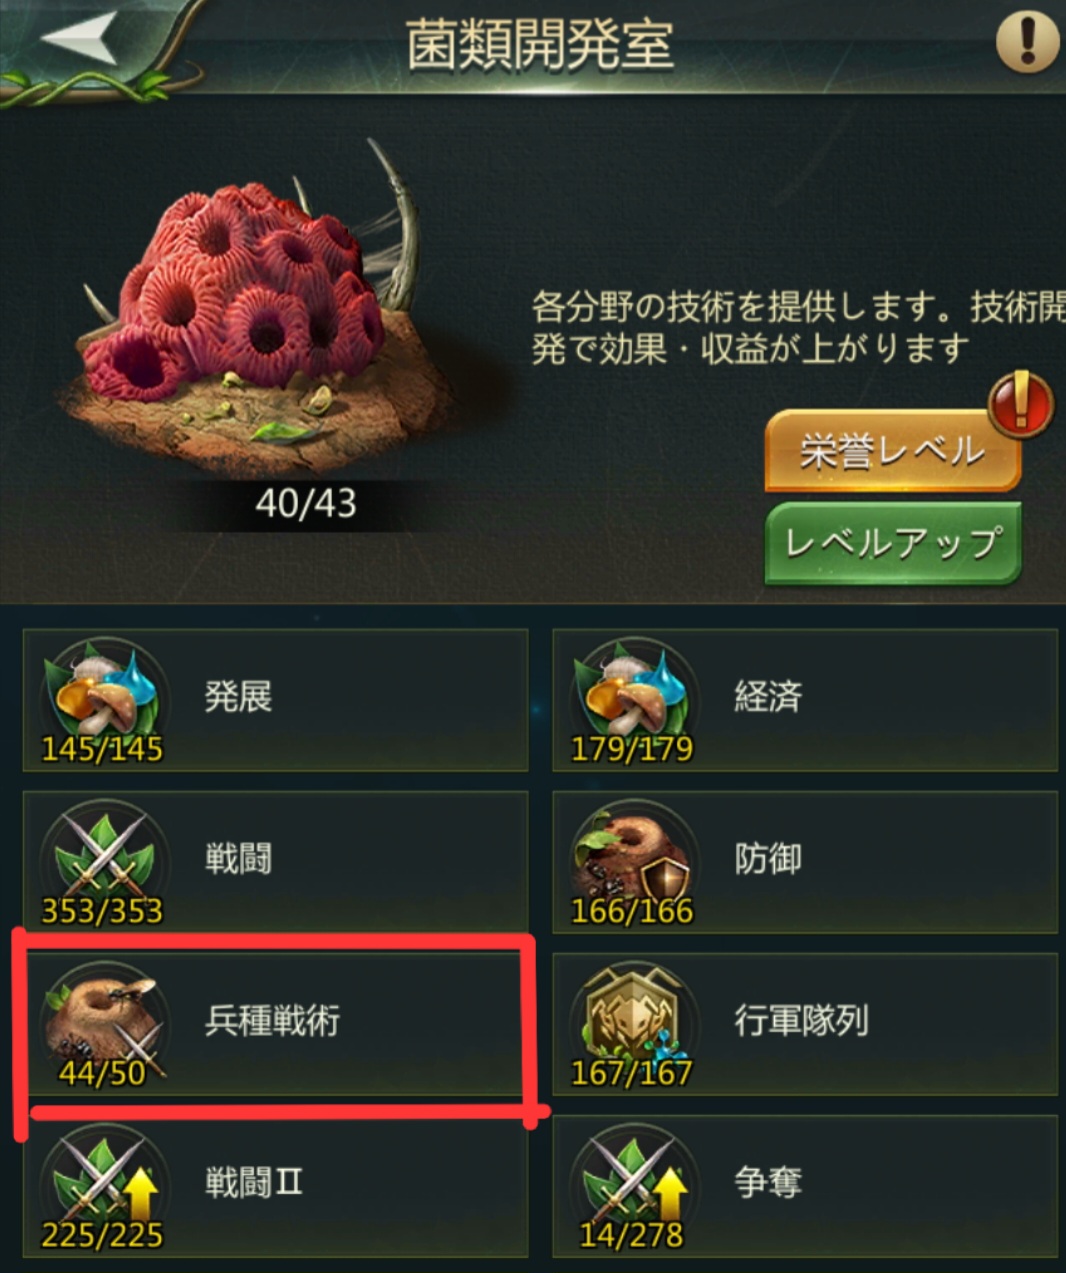The width and height of the screenshot is (1066, 1273).
Task: Open the 経済 tech category label
Action: (x=768, y=696)
